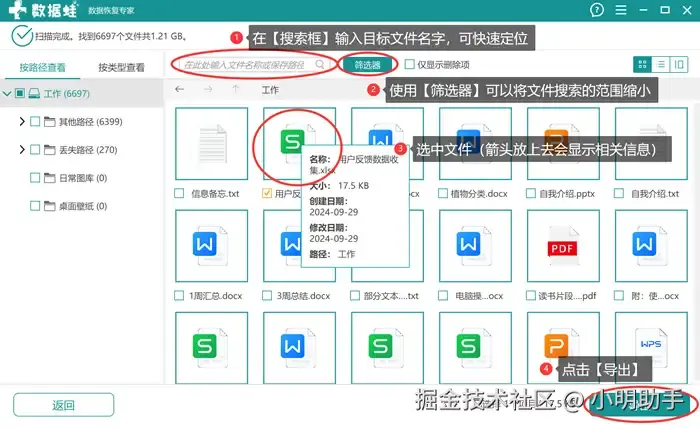Tick checkbox for 自我介绍.pptx
The image size is (700, 428).
531,193
